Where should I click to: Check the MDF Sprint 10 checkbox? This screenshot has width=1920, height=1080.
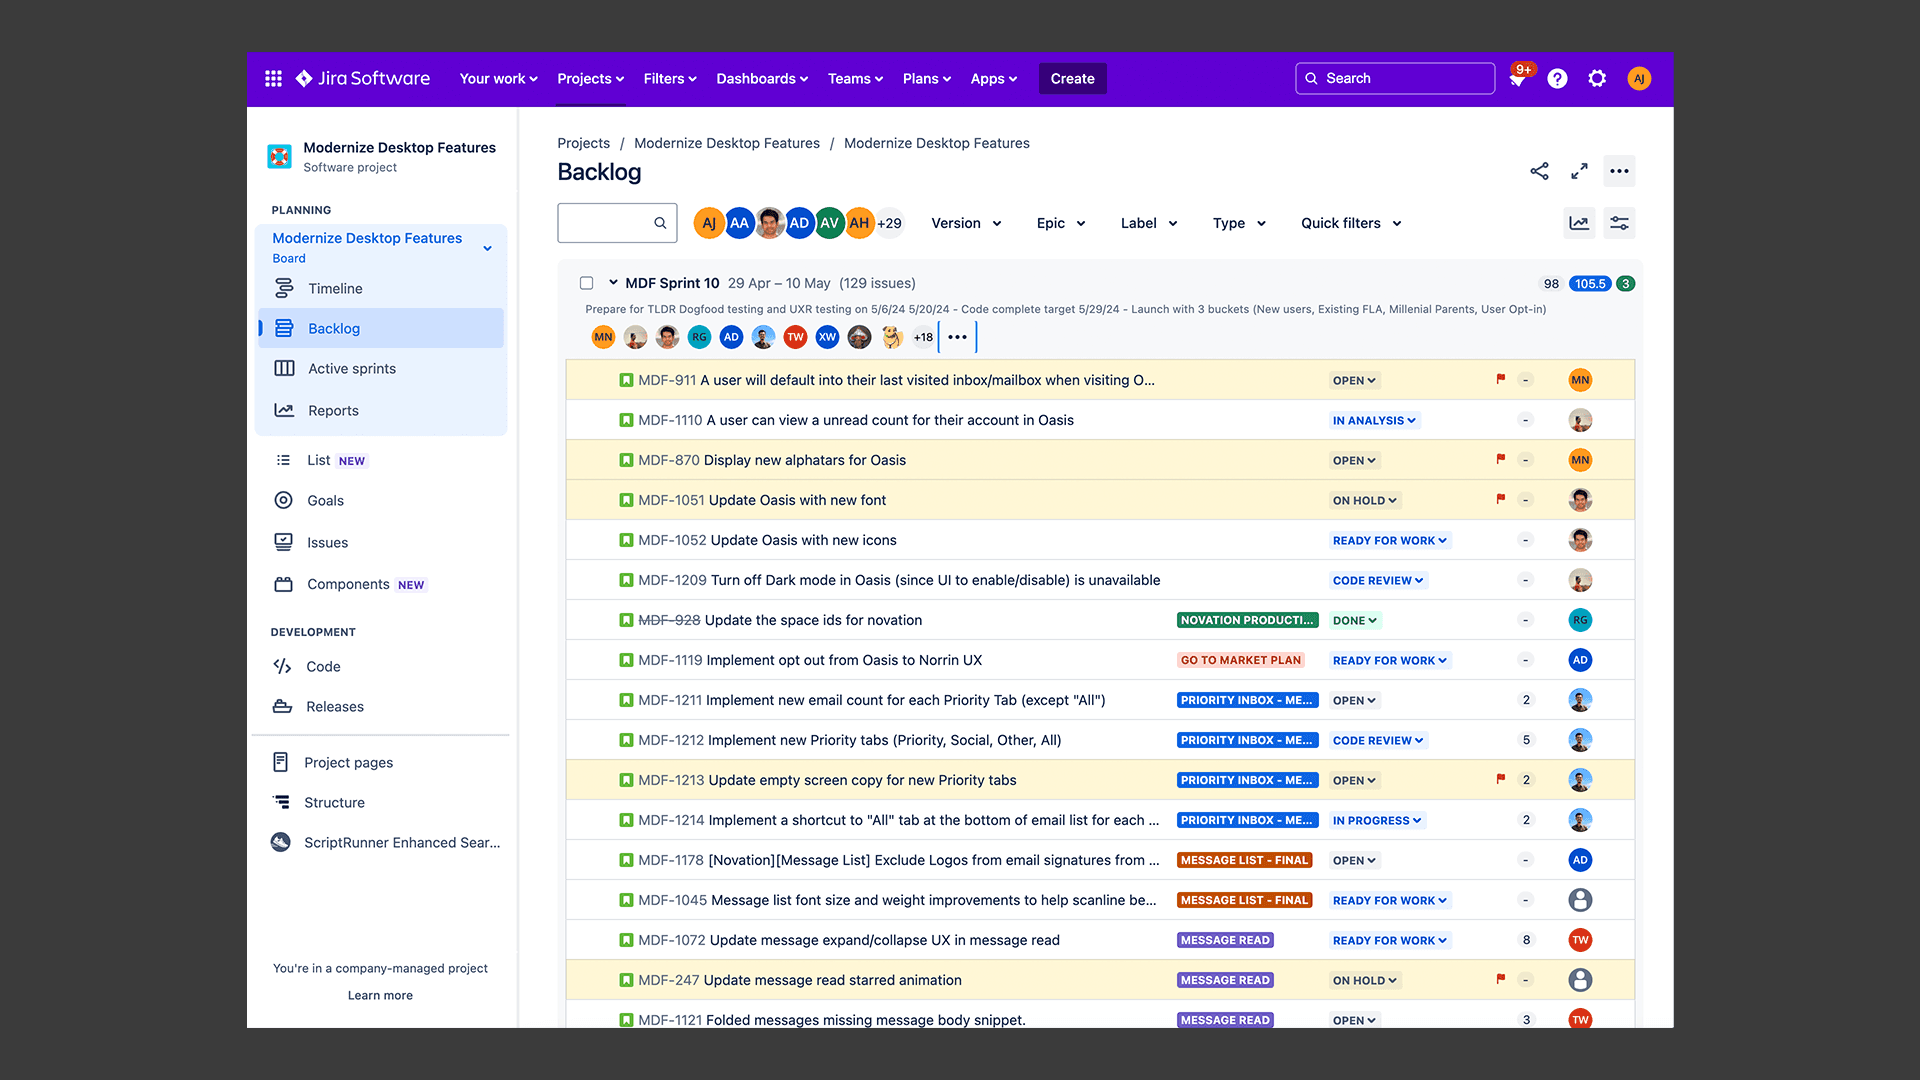(x=587, y=283)
